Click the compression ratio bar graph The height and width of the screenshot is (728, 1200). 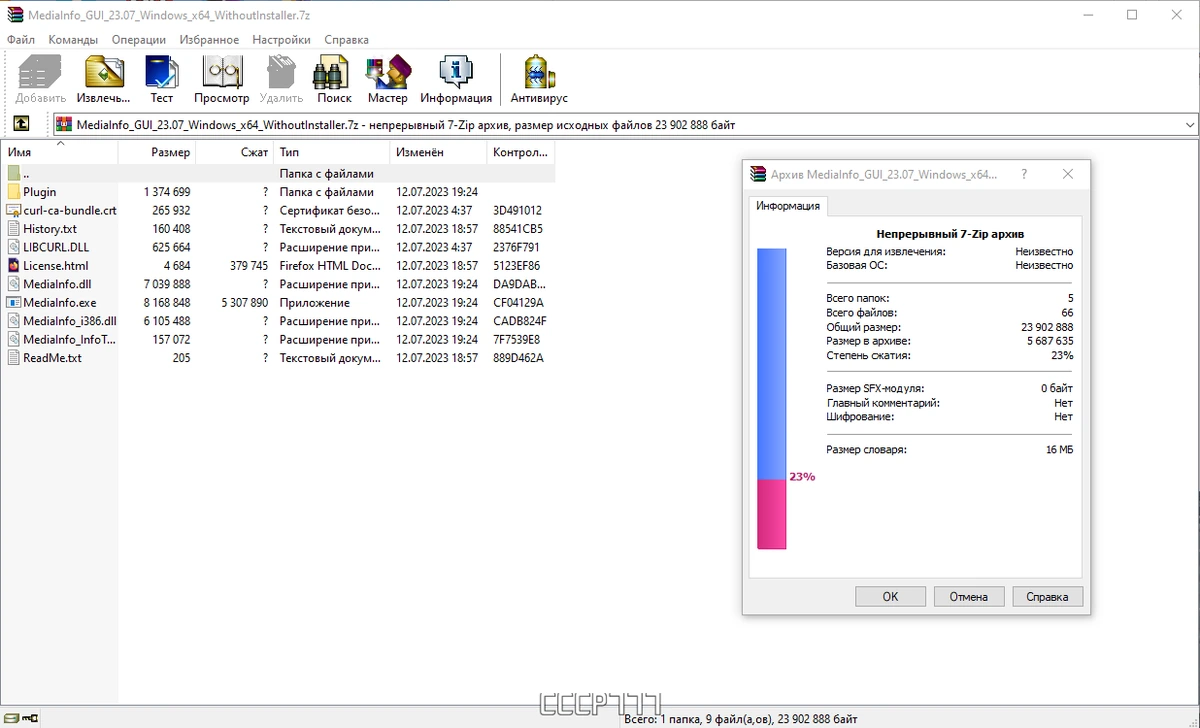(772, 399)
